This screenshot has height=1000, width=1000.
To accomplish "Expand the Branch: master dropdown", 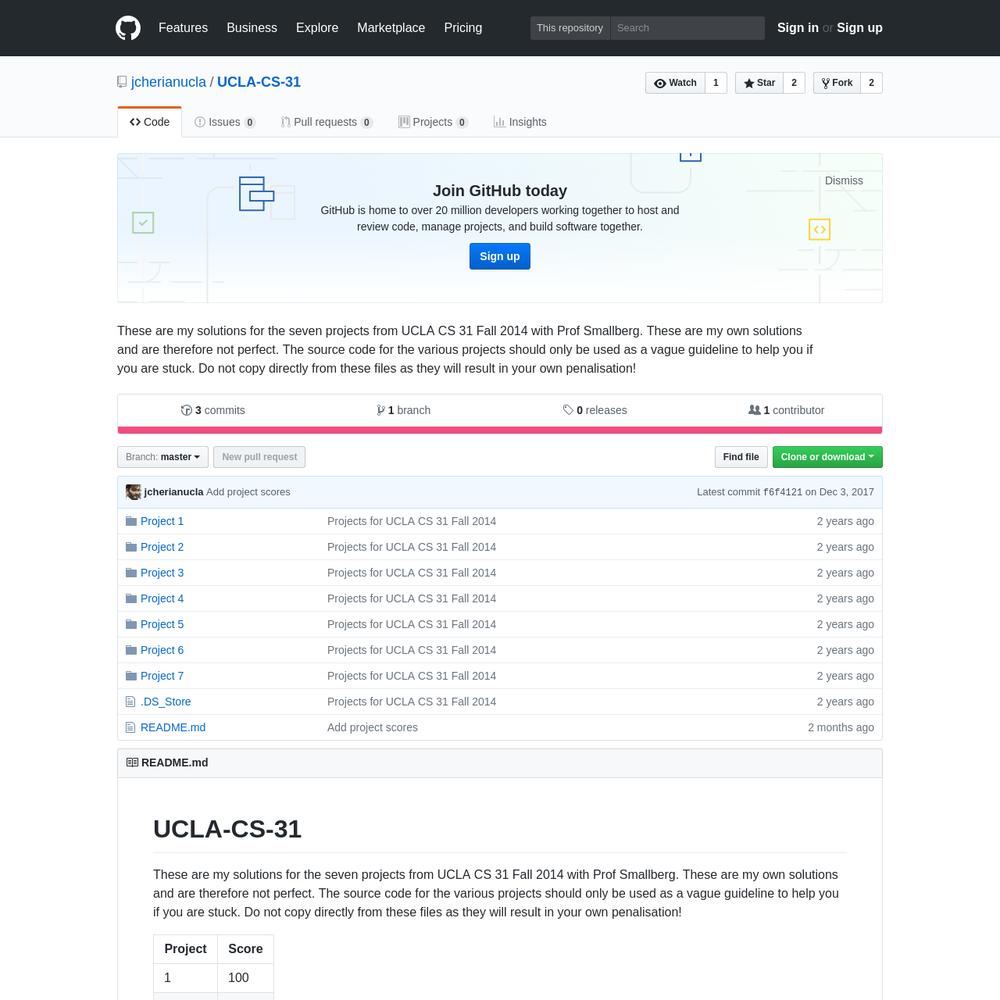I will [x=163, y=457].
